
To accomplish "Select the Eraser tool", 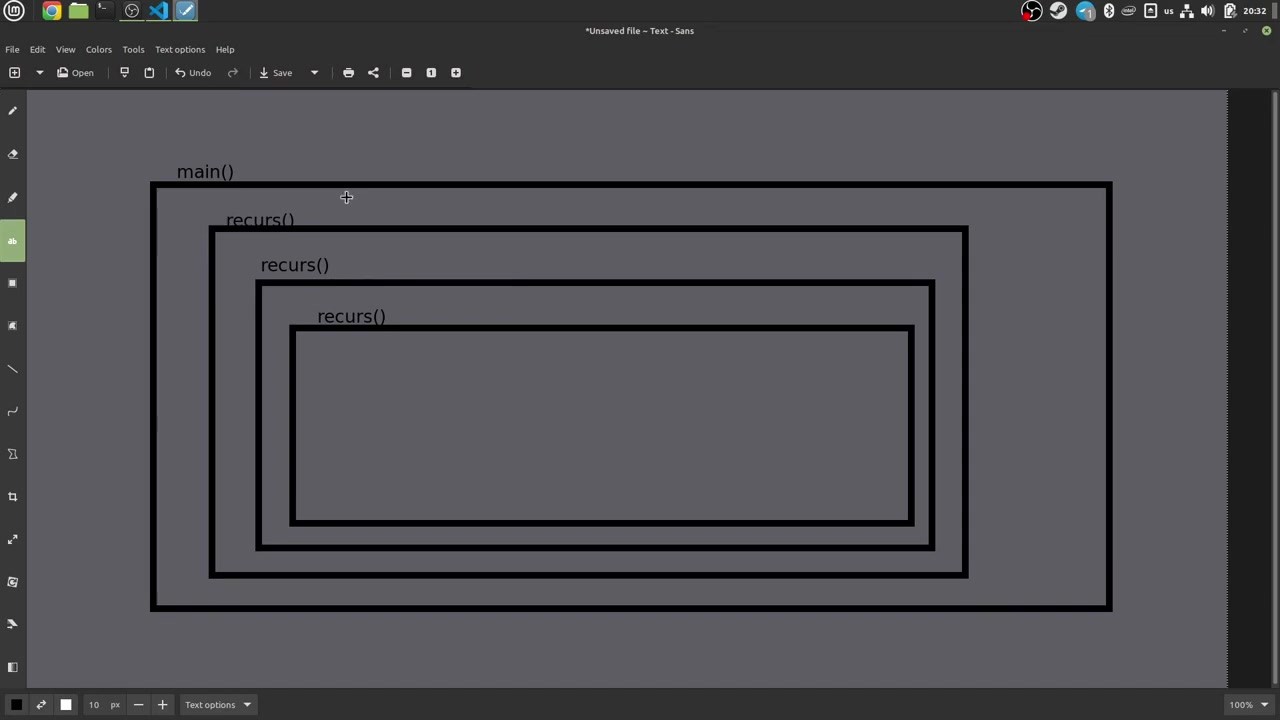I will [x=13, y=154].
